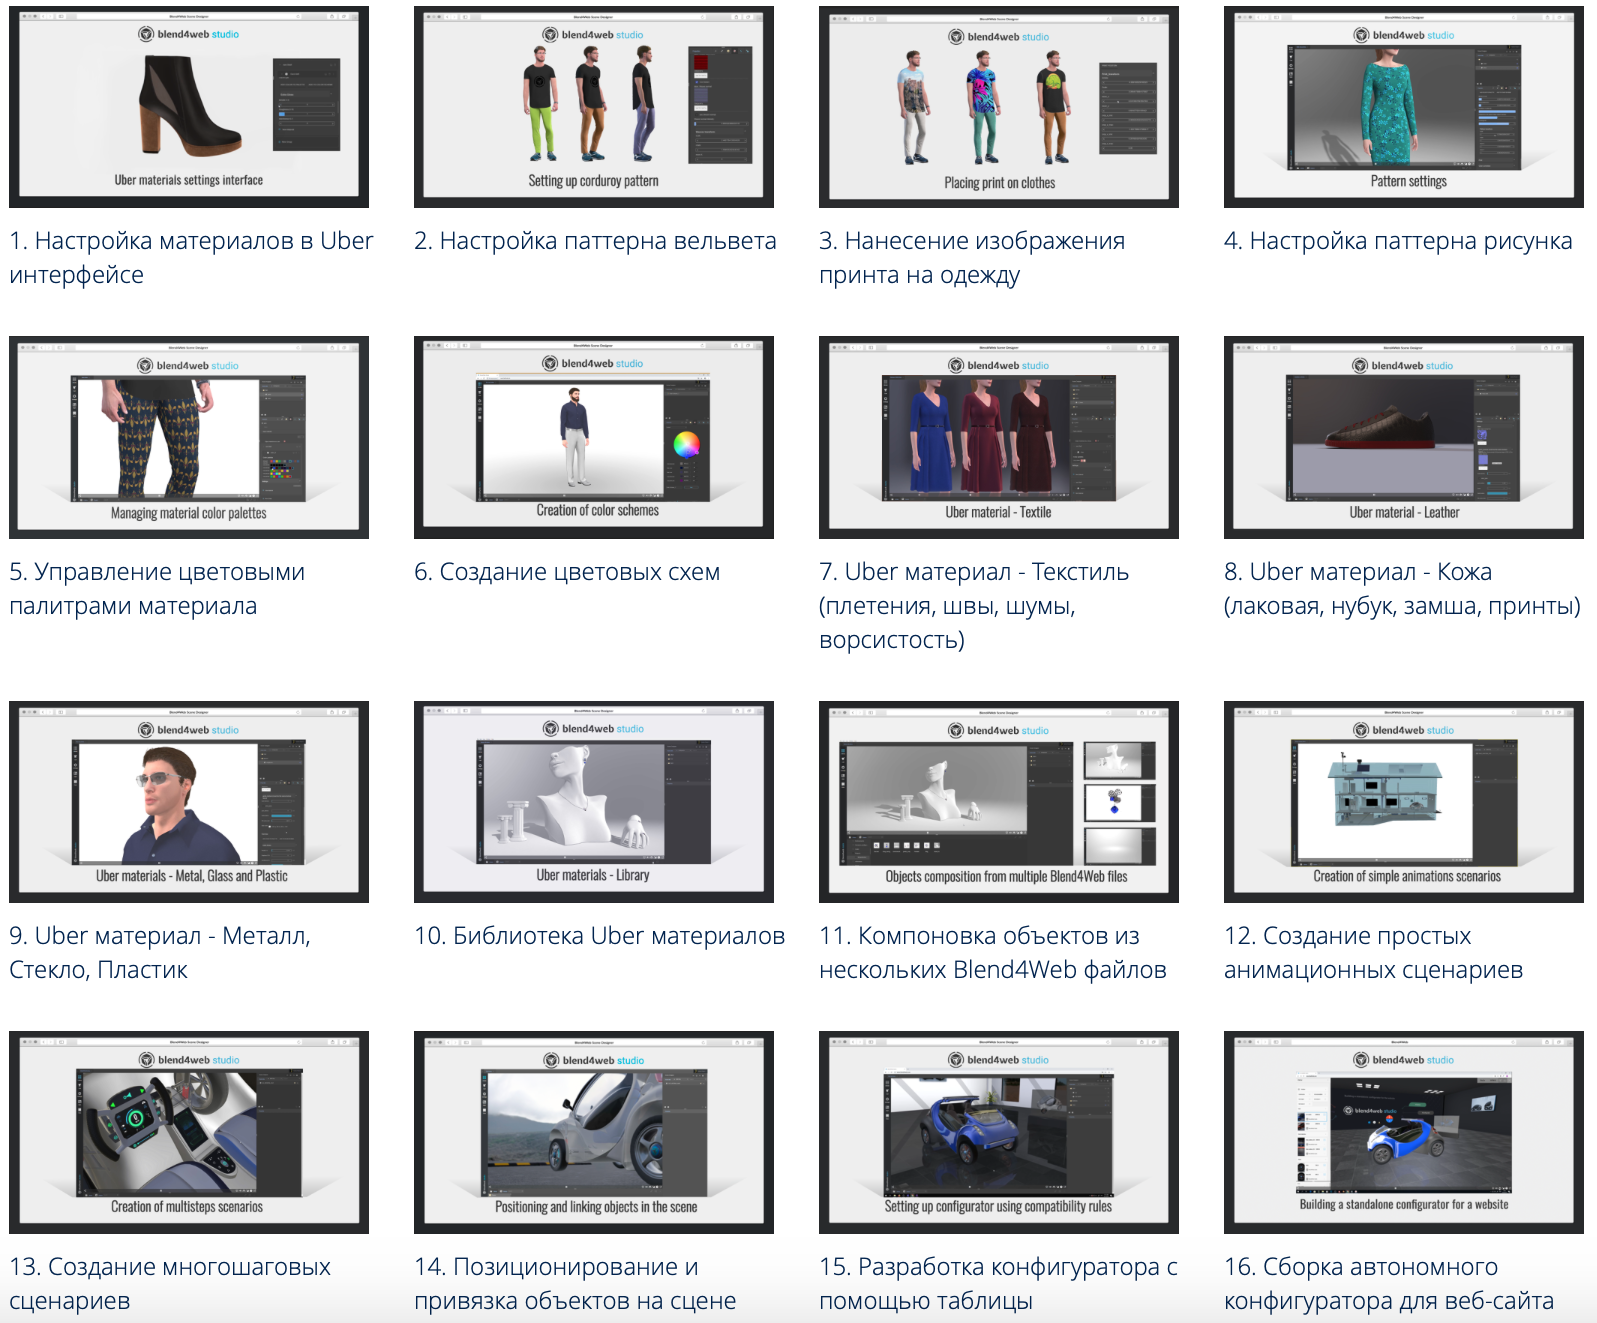Open the configurator compatibility rules thumbnail
1597x1323 pixels.
(999, 1132)
